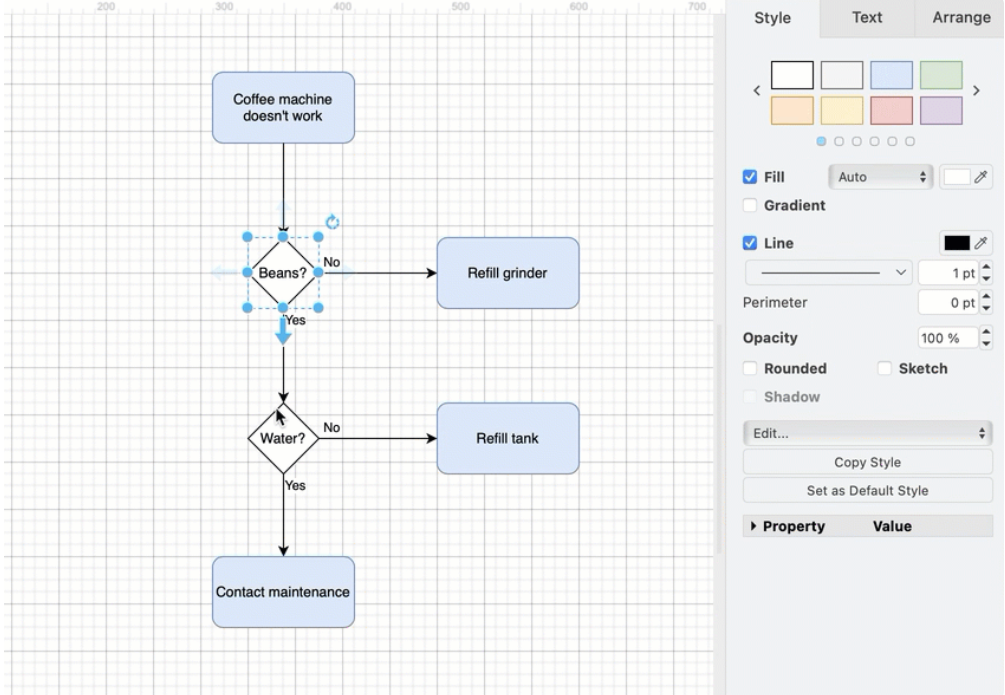Click the blue down arrow below Beans
Image resolution: width=1005 pixels, height=695 pixels.
click(283, 334)
